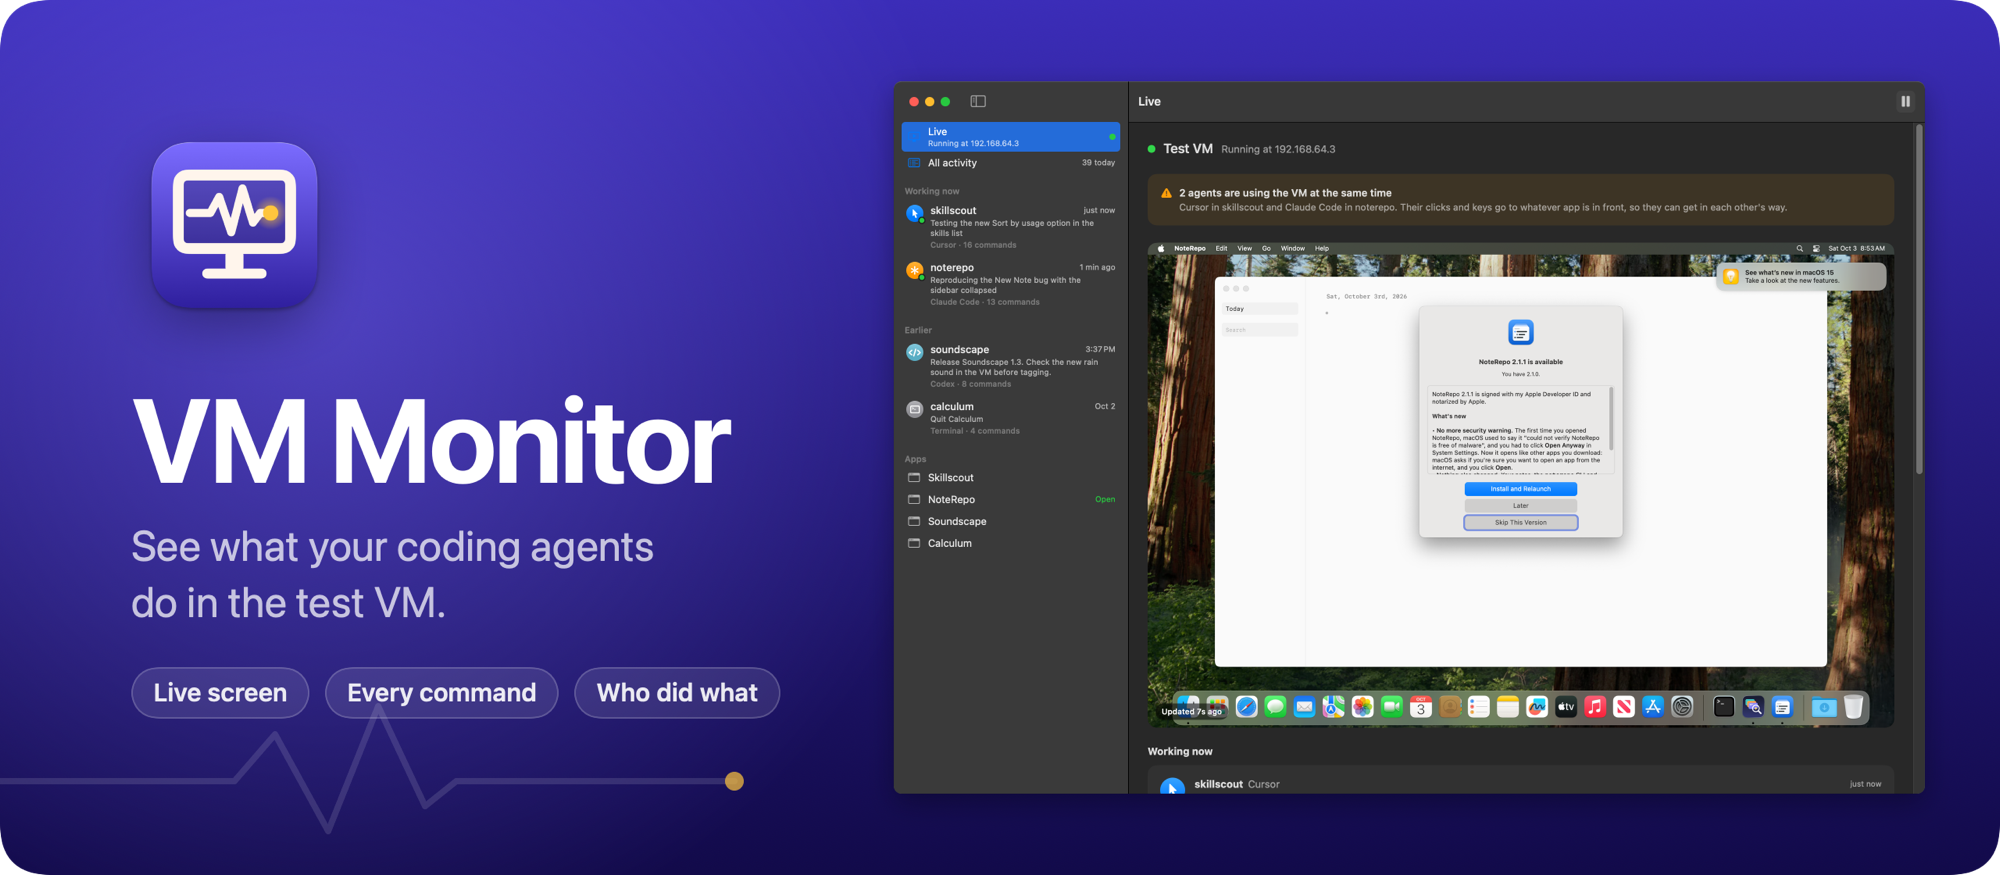Select the Live item in the sidebar
Viewport: 2000px width, 875px height.
pyautogui.click(x=1010, y=137)
